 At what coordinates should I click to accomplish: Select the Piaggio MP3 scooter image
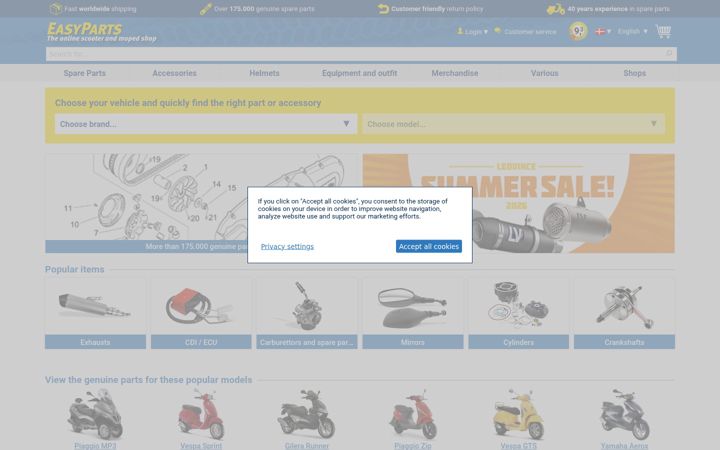96,414
